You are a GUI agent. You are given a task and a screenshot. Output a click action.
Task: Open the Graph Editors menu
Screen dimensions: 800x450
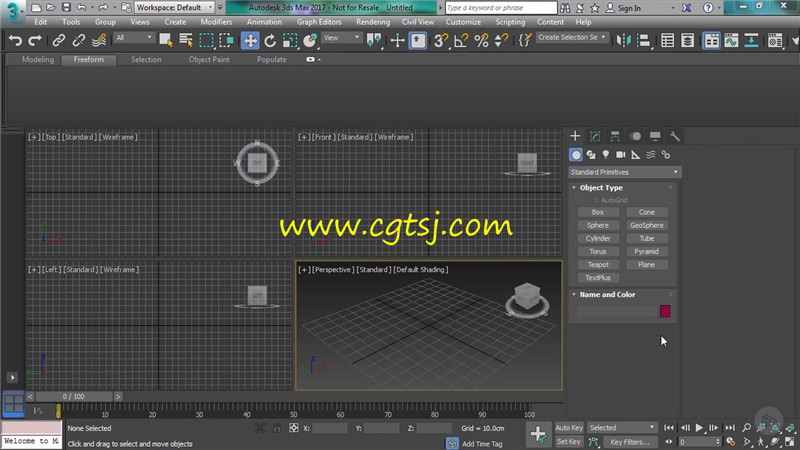[x=319, y=22]
